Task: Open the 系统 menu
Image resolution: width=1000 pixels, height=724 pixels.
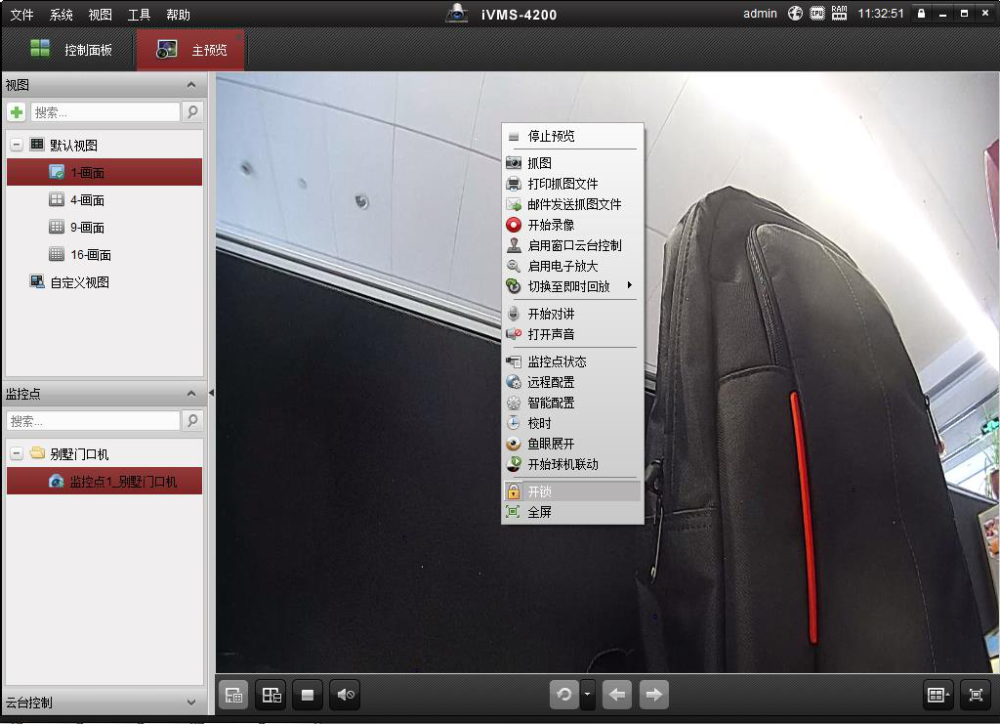Action: coord(61,15)
